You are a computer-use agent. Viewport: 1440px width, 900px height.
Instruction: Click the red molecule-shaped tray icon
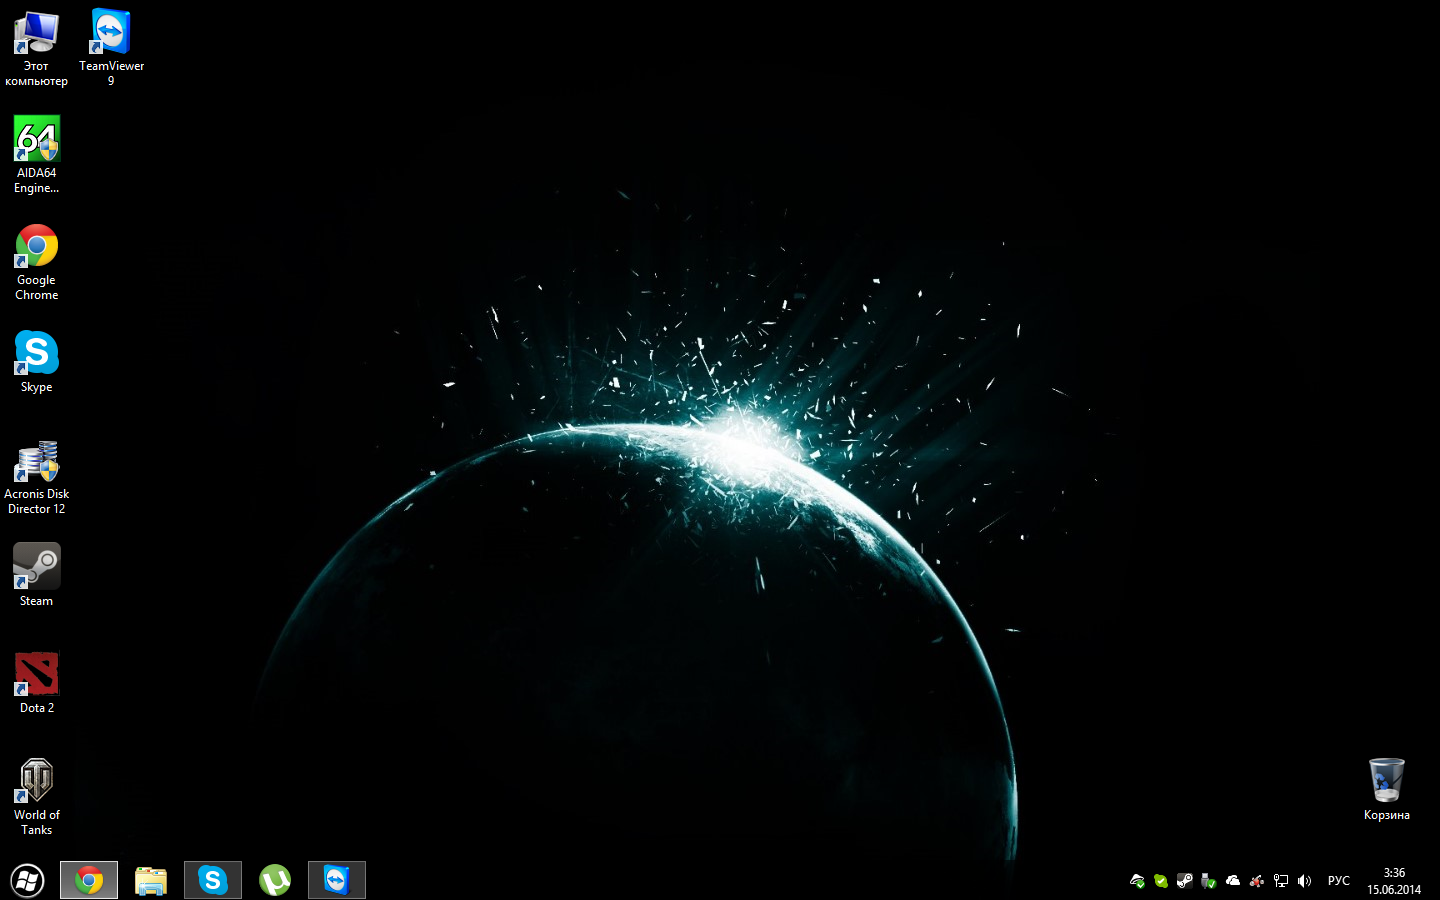tap(1257, 881)
